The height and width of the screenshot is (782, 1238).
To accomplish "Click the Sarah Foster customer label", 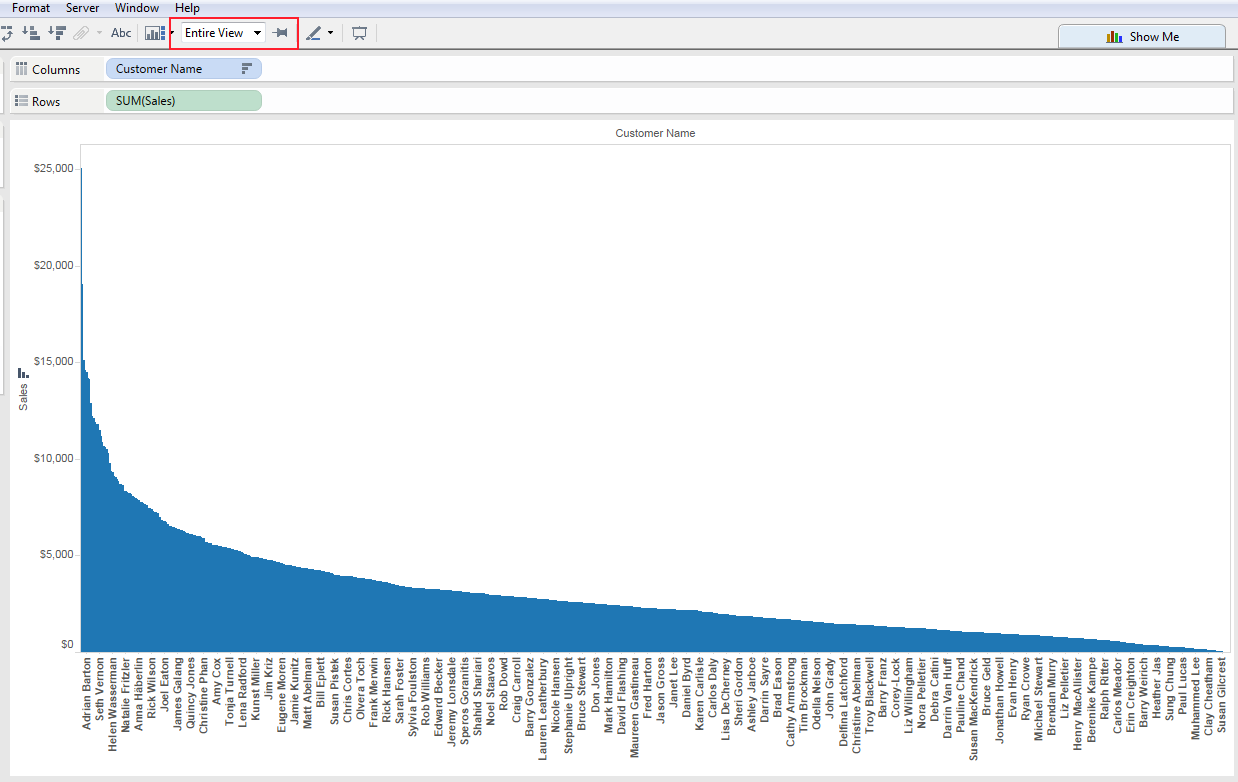I will pos(400,689).
